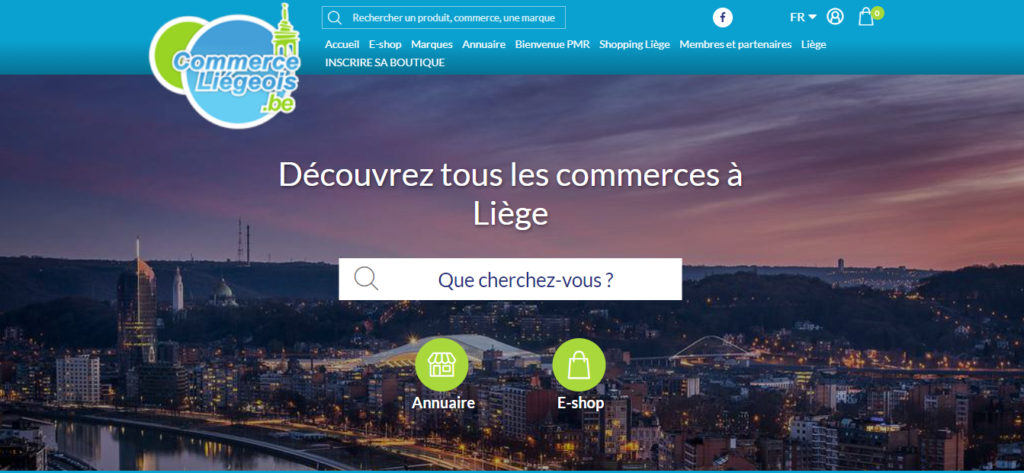Open the Accueil menu item
Screen dimensions: 1024x473
tap(342, 44)
